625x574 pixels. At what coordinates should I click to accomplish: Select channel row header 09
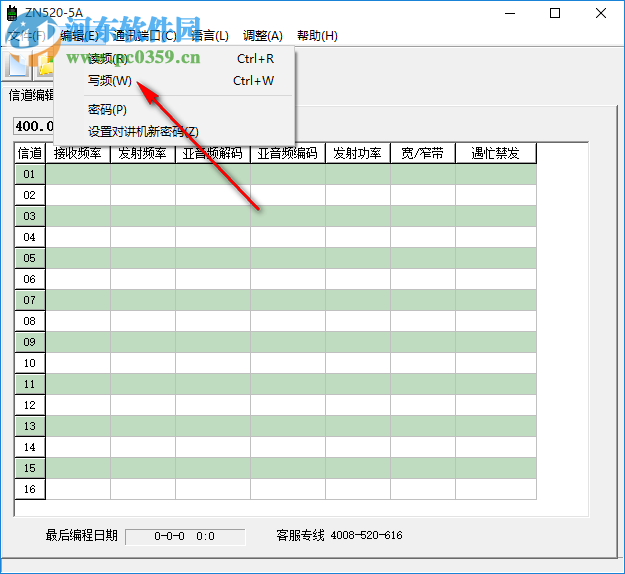coord(30,342)
